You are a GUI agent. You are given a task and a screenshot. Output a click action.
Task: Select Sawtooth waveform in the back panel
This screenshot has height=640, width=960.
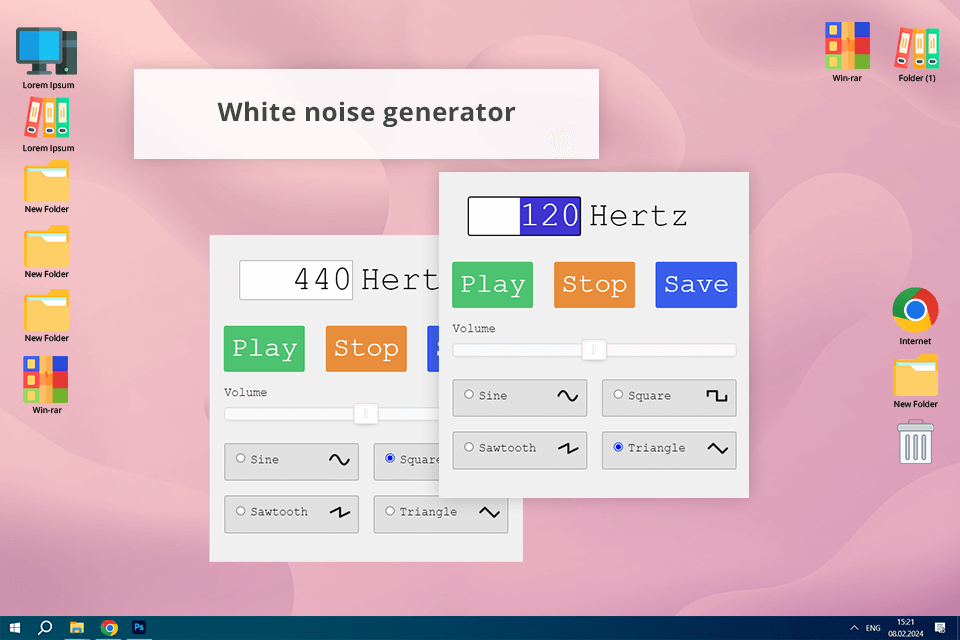(x=291, y=514)
